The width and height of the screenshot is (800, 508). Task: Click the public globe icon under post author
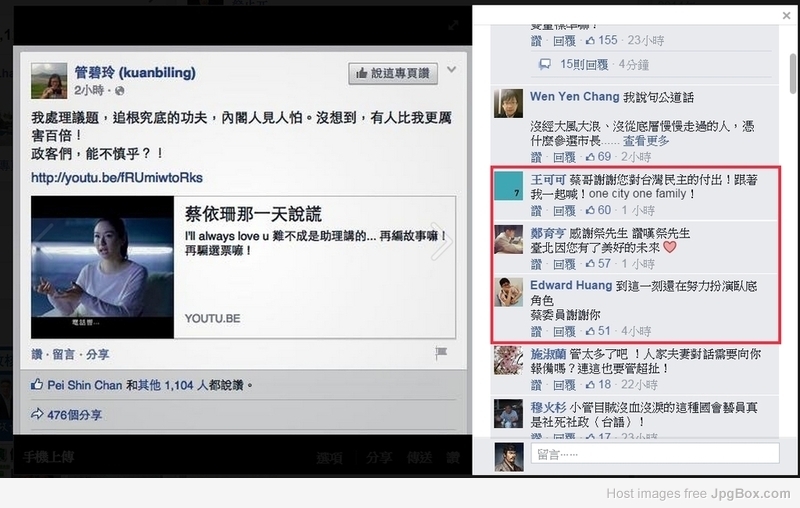(x=119, y=91)
